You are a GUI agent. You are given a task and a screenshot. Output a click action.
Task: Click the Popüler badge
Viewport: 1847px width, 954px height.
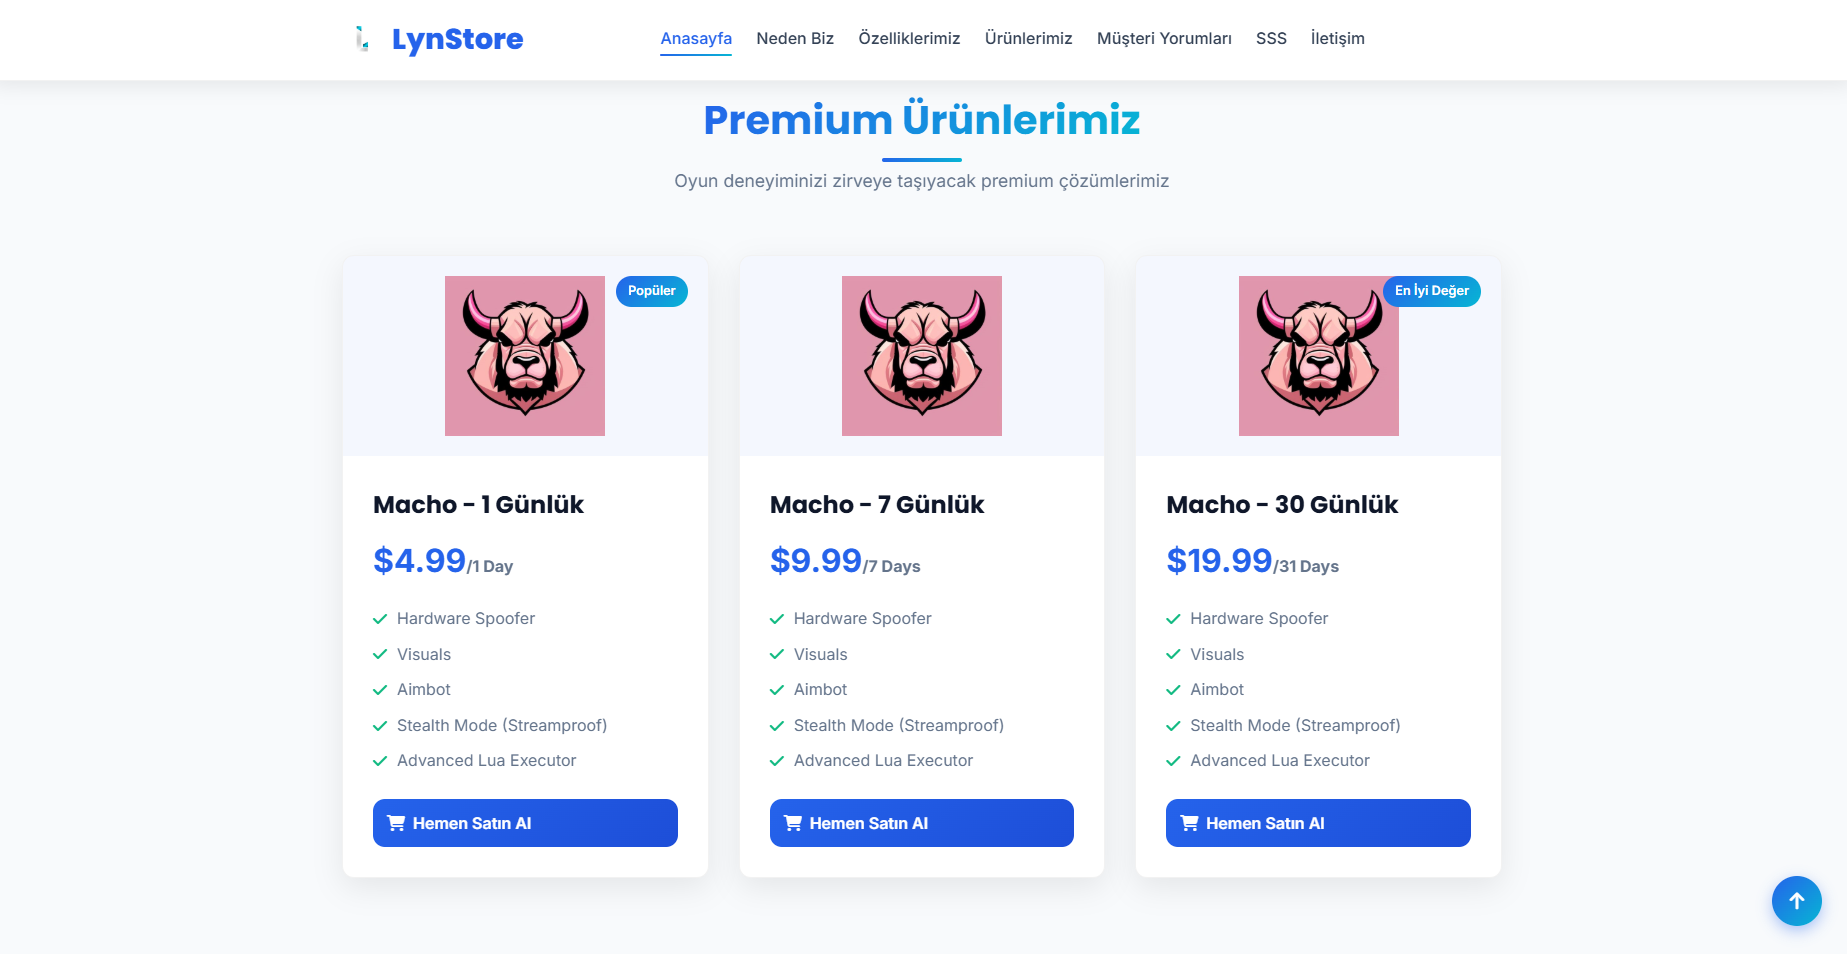tap(652, 291)
